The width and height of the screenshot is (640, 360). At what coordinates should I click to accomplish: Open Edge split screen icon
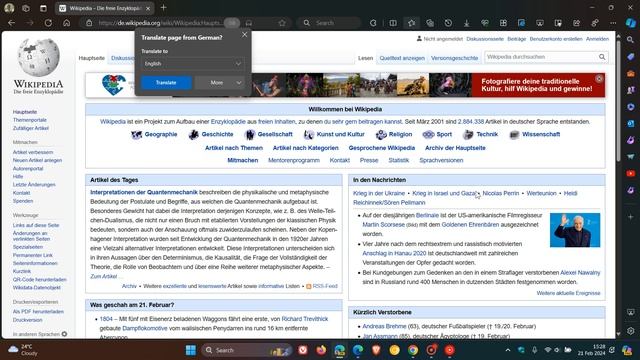pos(393,23)
